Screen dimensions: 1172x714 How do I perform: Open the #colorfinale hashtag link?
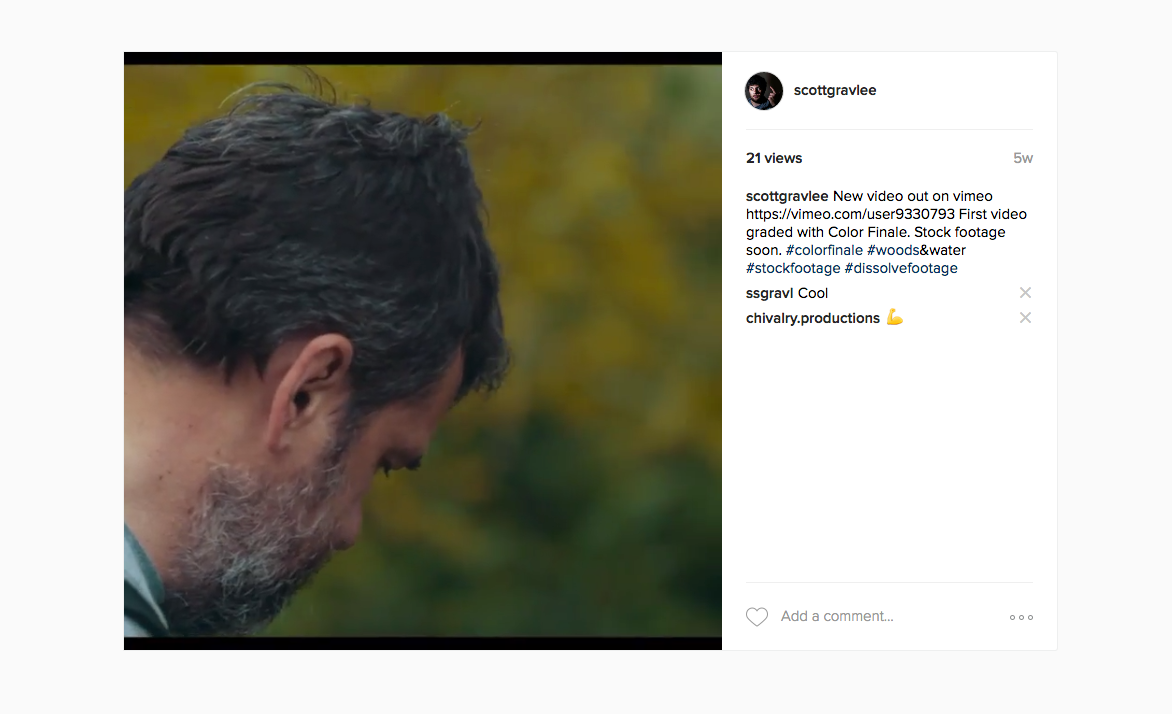click(824, 249)
